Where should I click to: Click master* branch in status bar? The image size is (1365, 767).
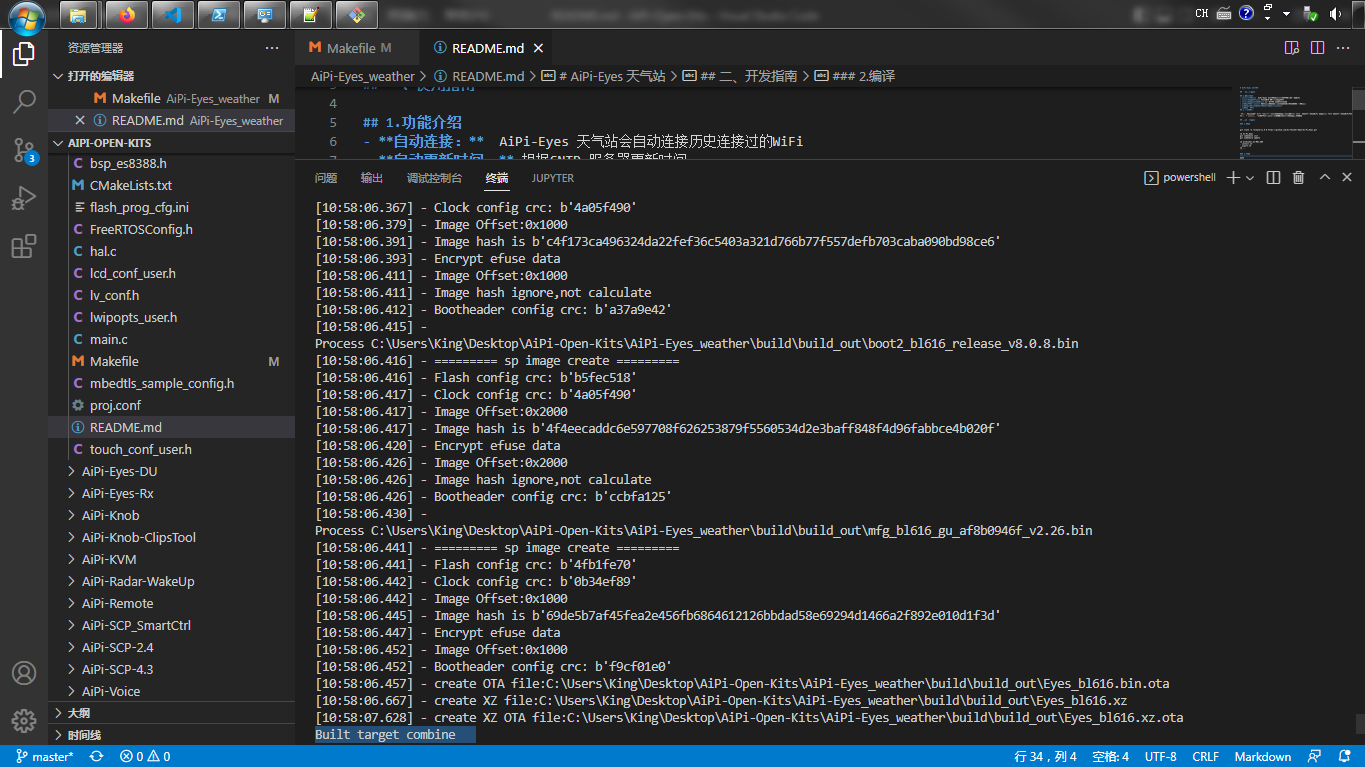tap(45, 757)
